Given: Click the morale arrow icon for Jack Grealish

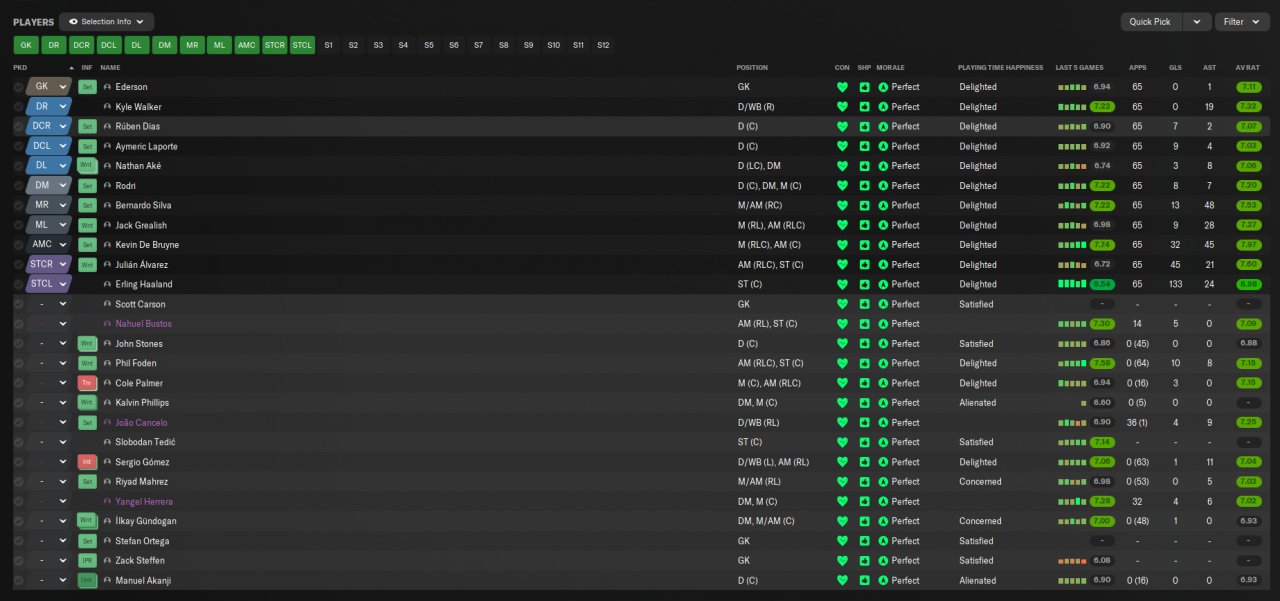Looking at the screenshot, I should coord(883,225).
